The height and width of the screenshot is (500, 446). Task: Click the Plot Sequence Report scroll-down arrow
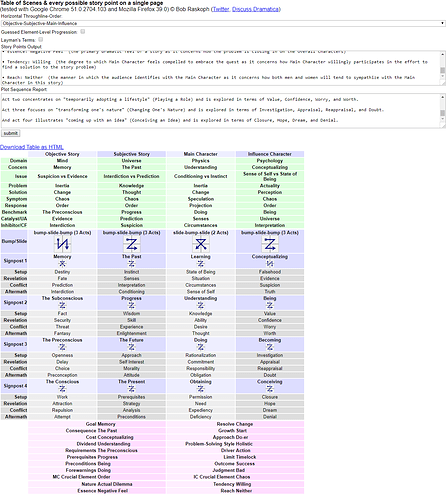[x=442, y=119]
